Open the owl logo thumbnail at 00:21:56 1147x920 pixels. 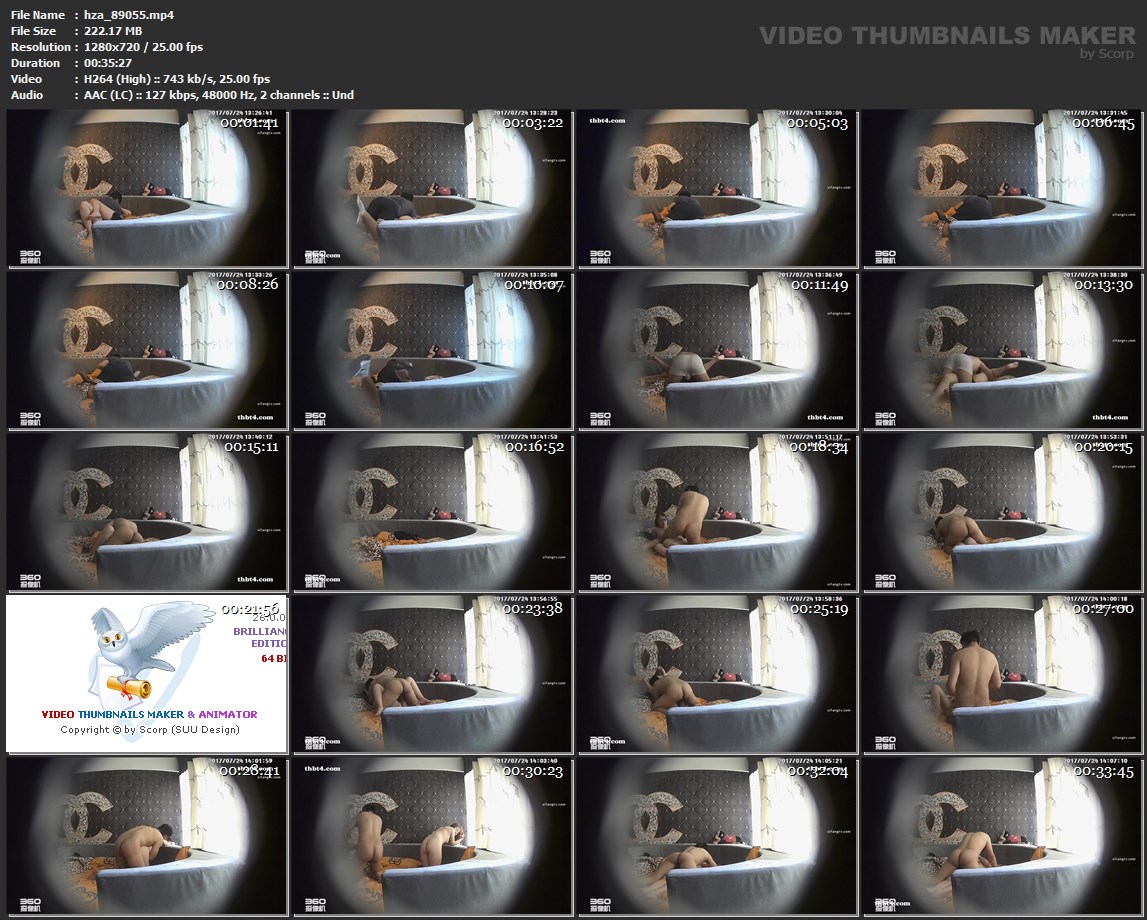coord(147,674)
